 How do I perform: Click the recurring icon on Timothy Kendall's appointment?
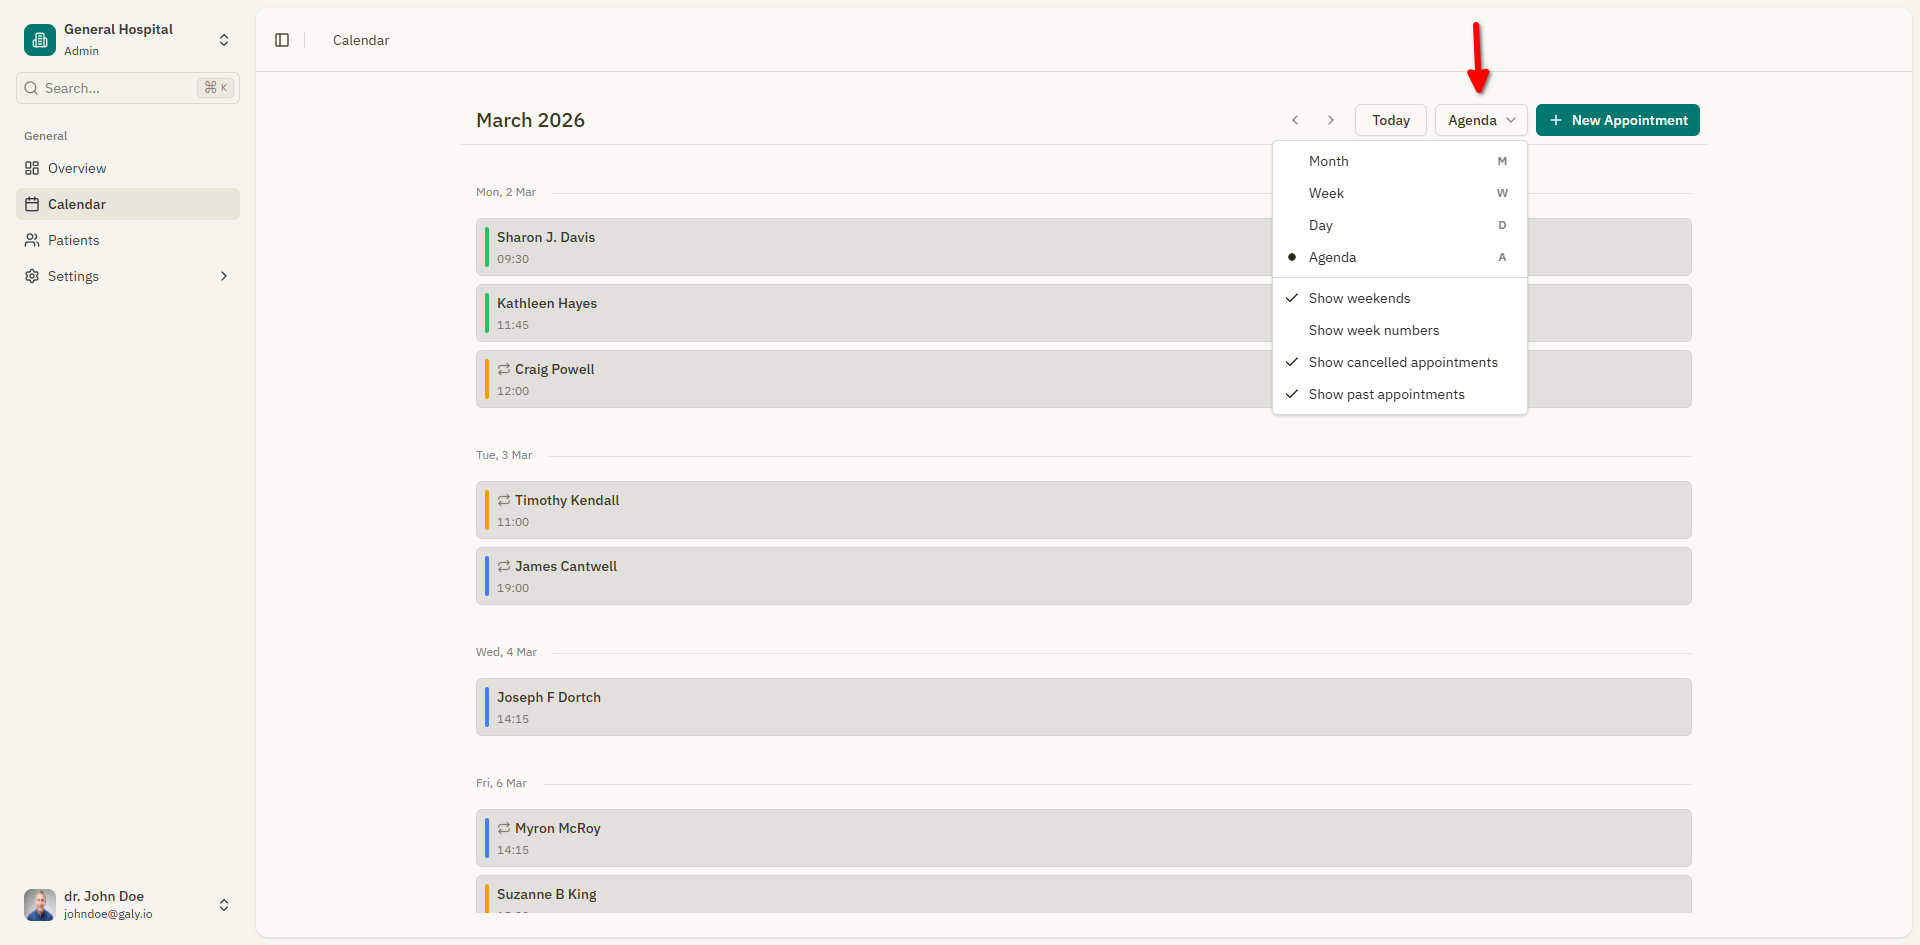(x=504, y=500)
